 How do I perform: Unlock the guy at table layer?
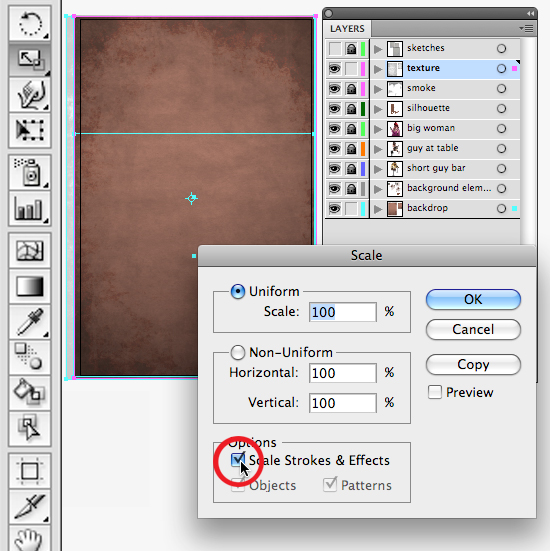(x=351, y=149)
